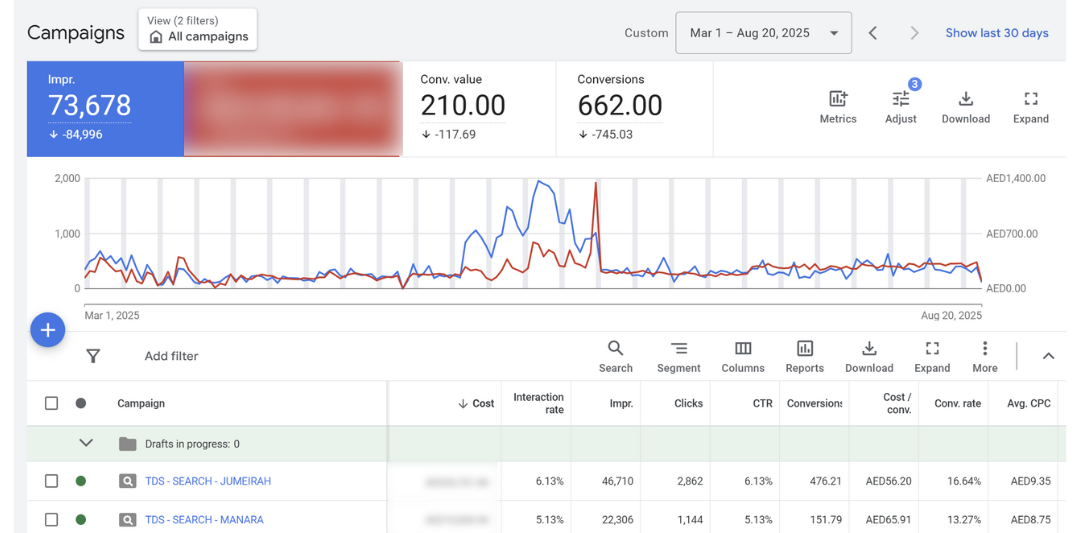
Task: Toggle the select-all campaigns header checkbox
Action: coord(51,403)
